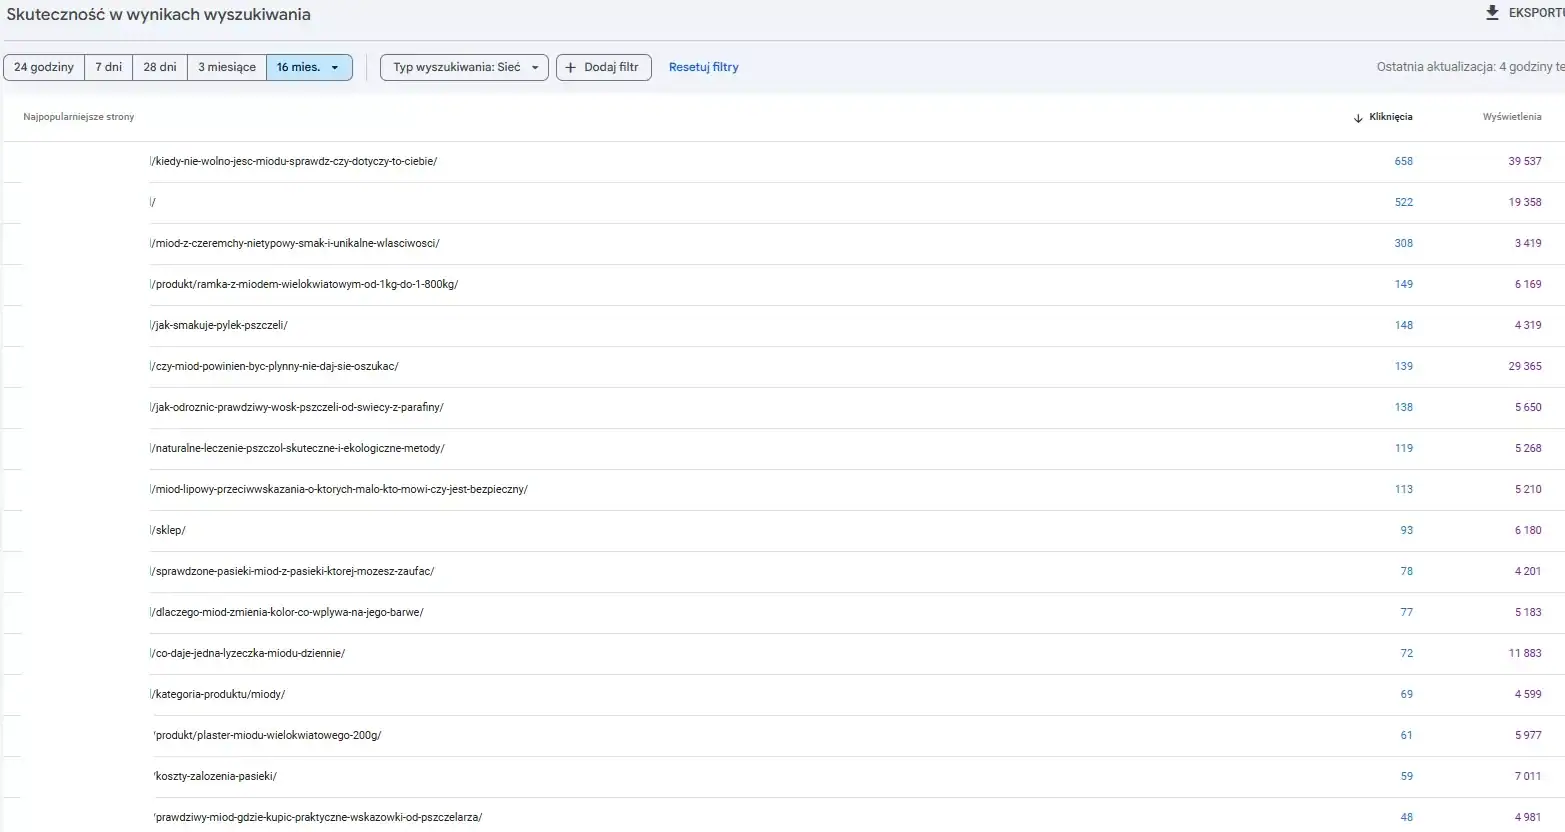Choose the 3 miesiące date range
This screenshot has width=1565, height=832.
(226, 67)
